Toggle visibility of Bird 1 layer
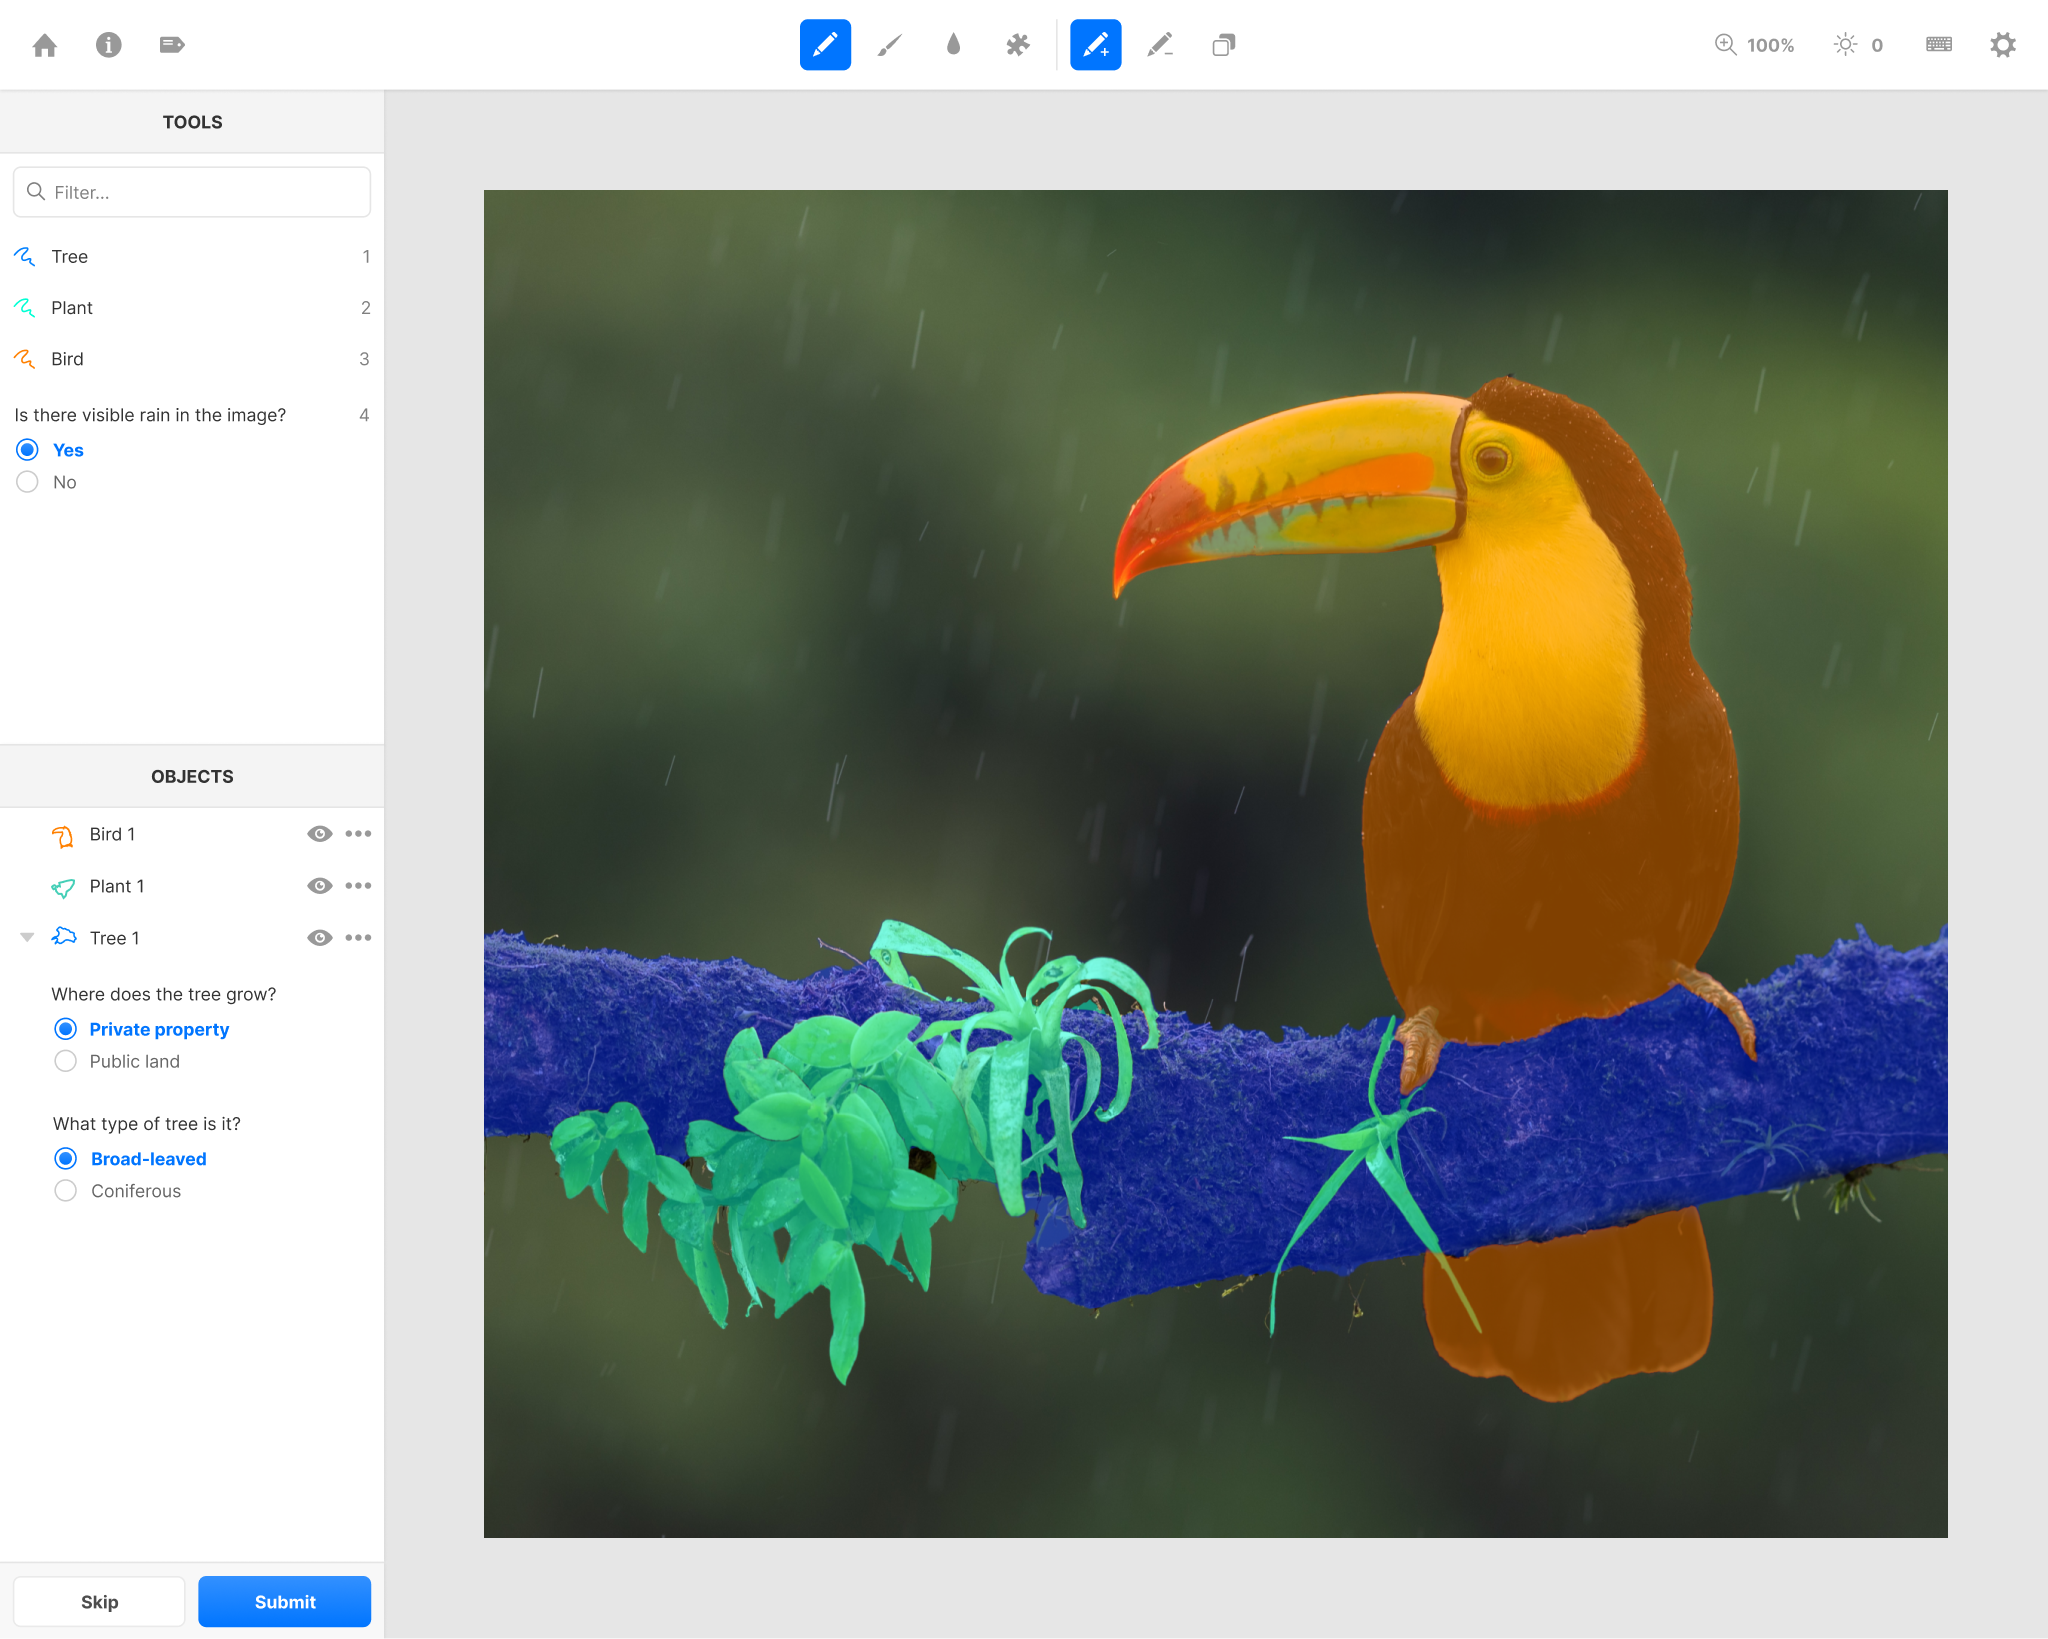 coord(318,833)
